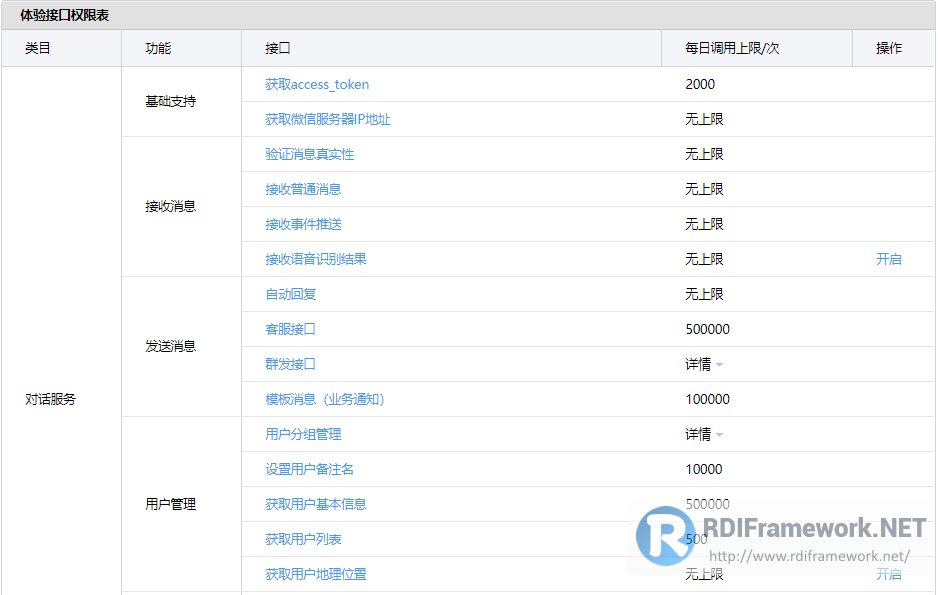Click the 接收语音识别结果 link

pos(315,260)
